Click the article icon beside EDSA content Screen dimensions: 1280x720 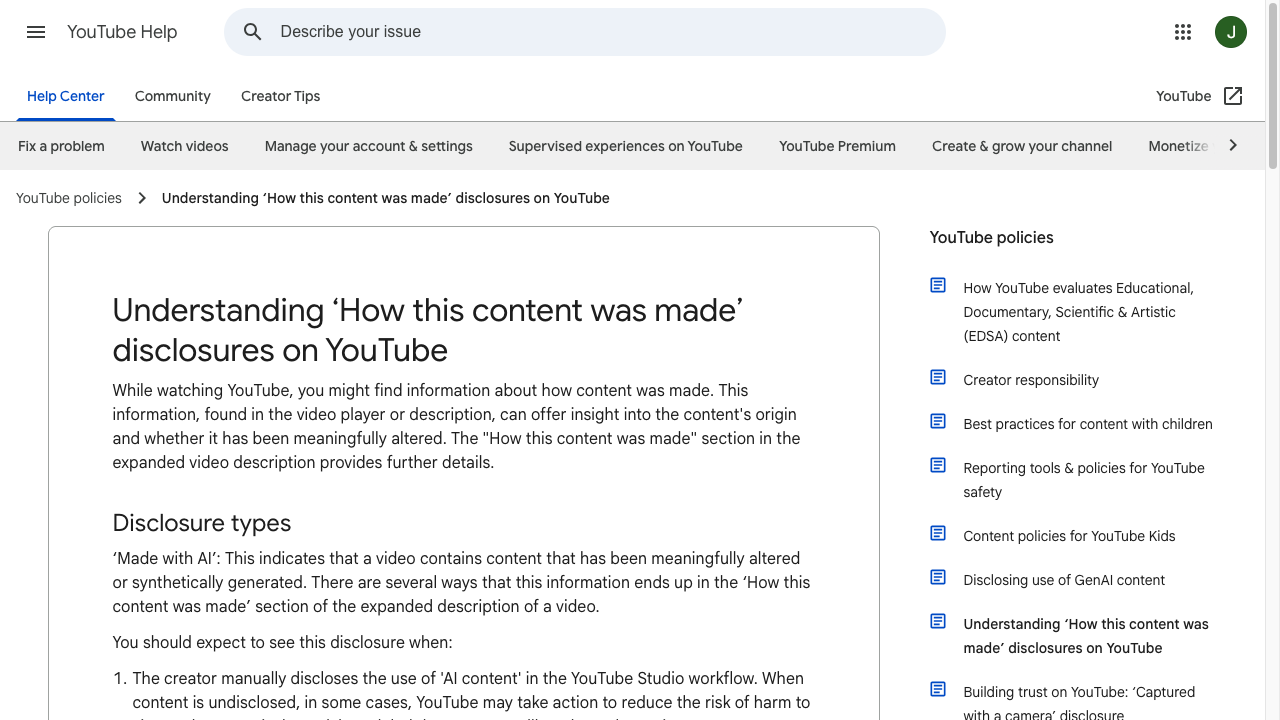pos(938,285)
